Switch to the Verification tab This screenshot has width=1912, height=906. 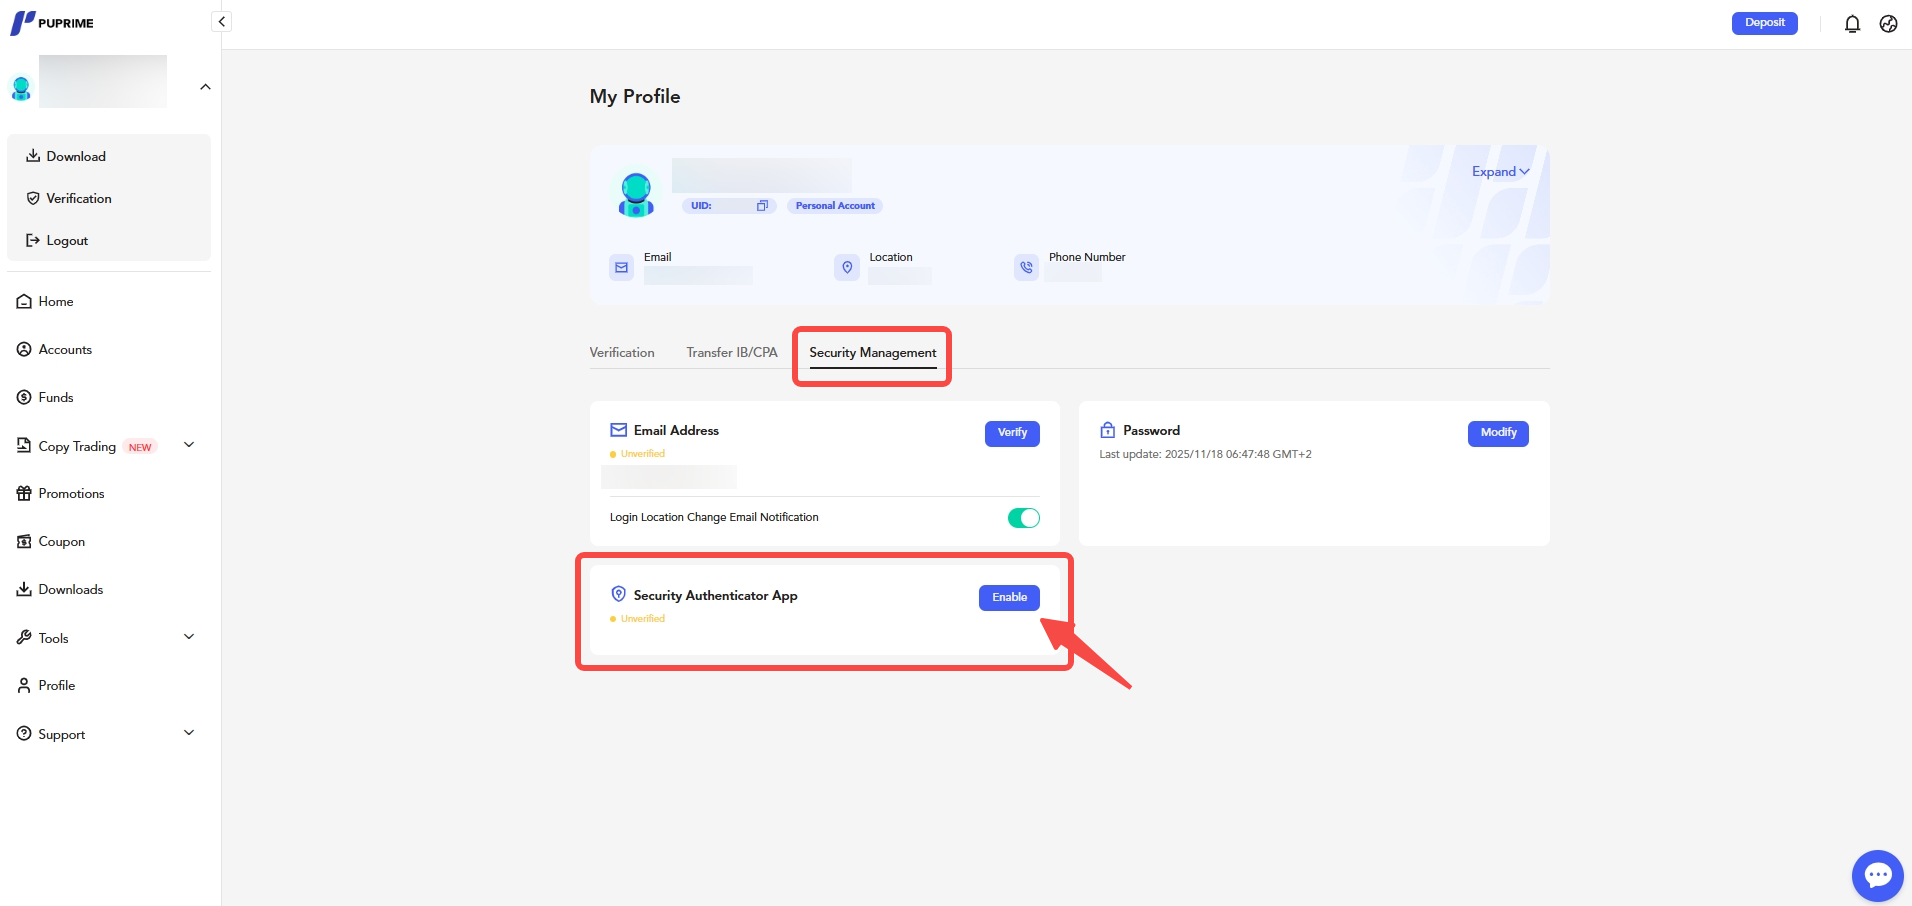(622, 353)
